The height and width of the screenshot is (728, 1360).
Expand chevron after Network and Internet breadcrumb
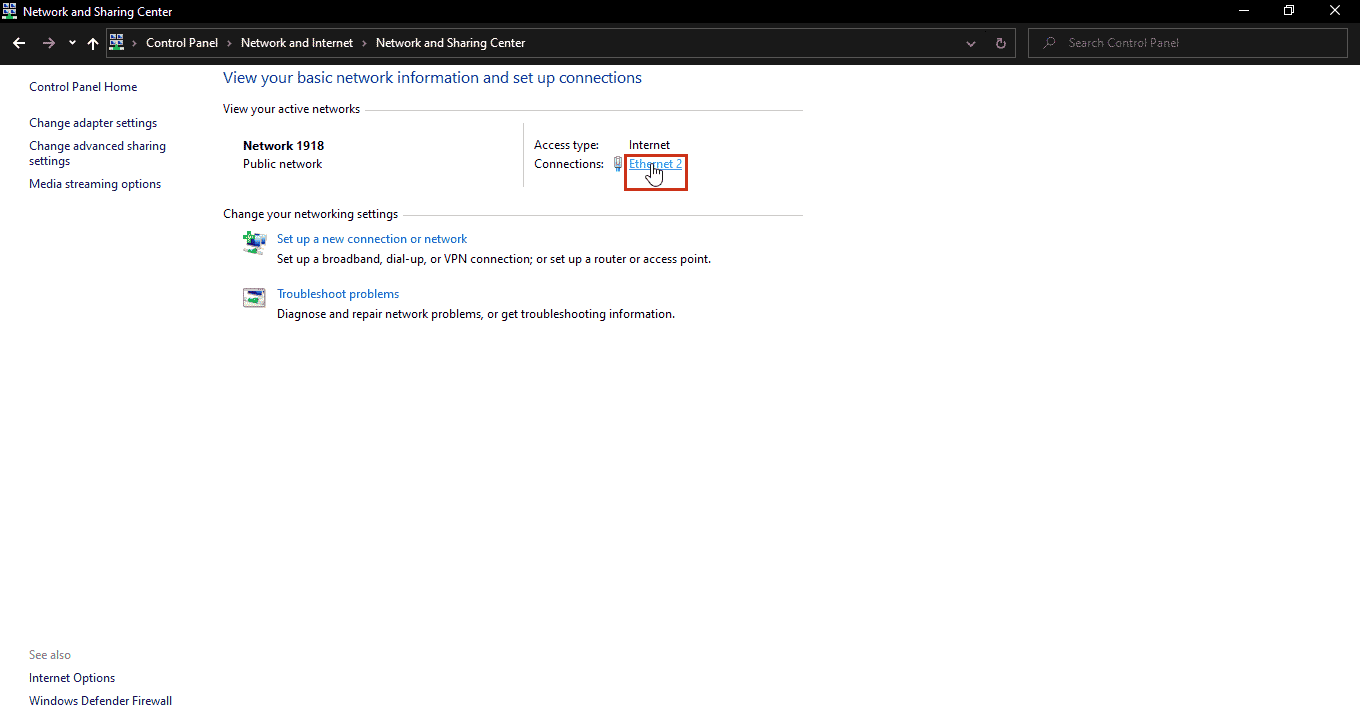coord(365,43)
